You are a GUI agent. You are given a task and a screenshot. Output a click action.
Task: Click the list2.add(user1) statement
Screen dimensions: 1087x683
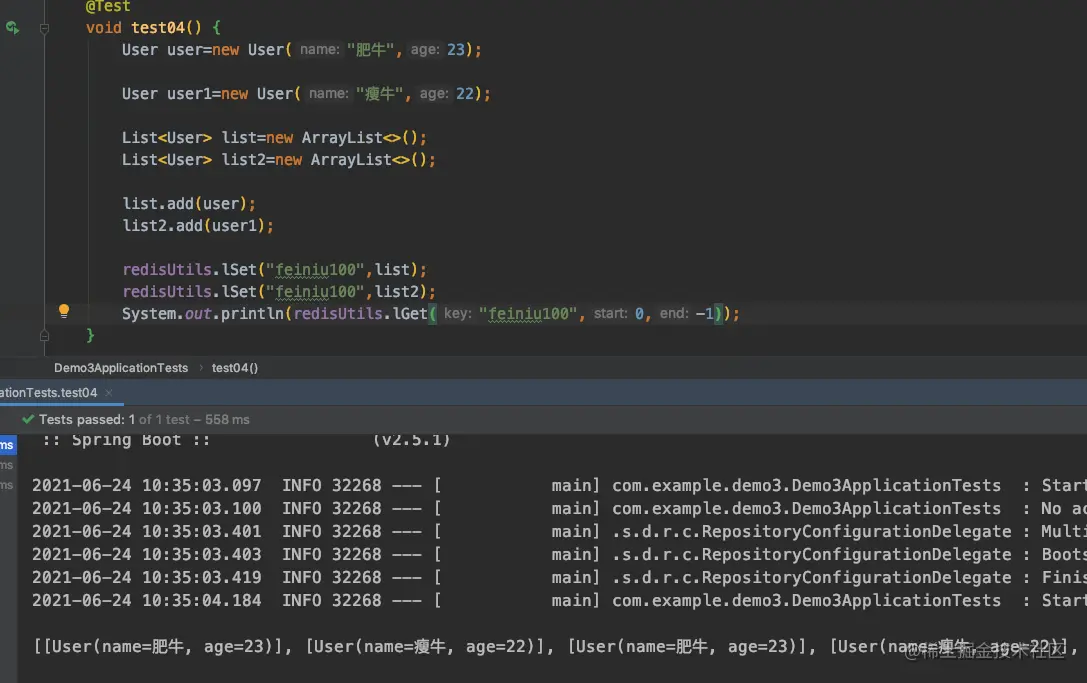[x=198, y=225]
